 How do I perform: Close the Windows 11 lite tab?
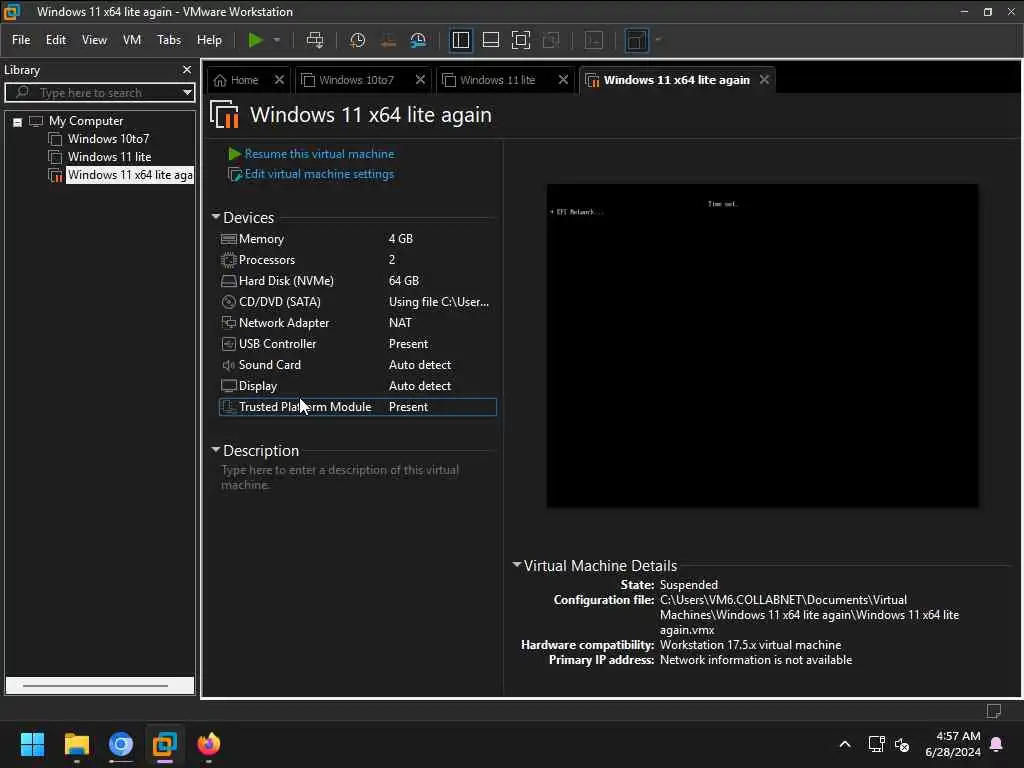click(x=564, y=80)
